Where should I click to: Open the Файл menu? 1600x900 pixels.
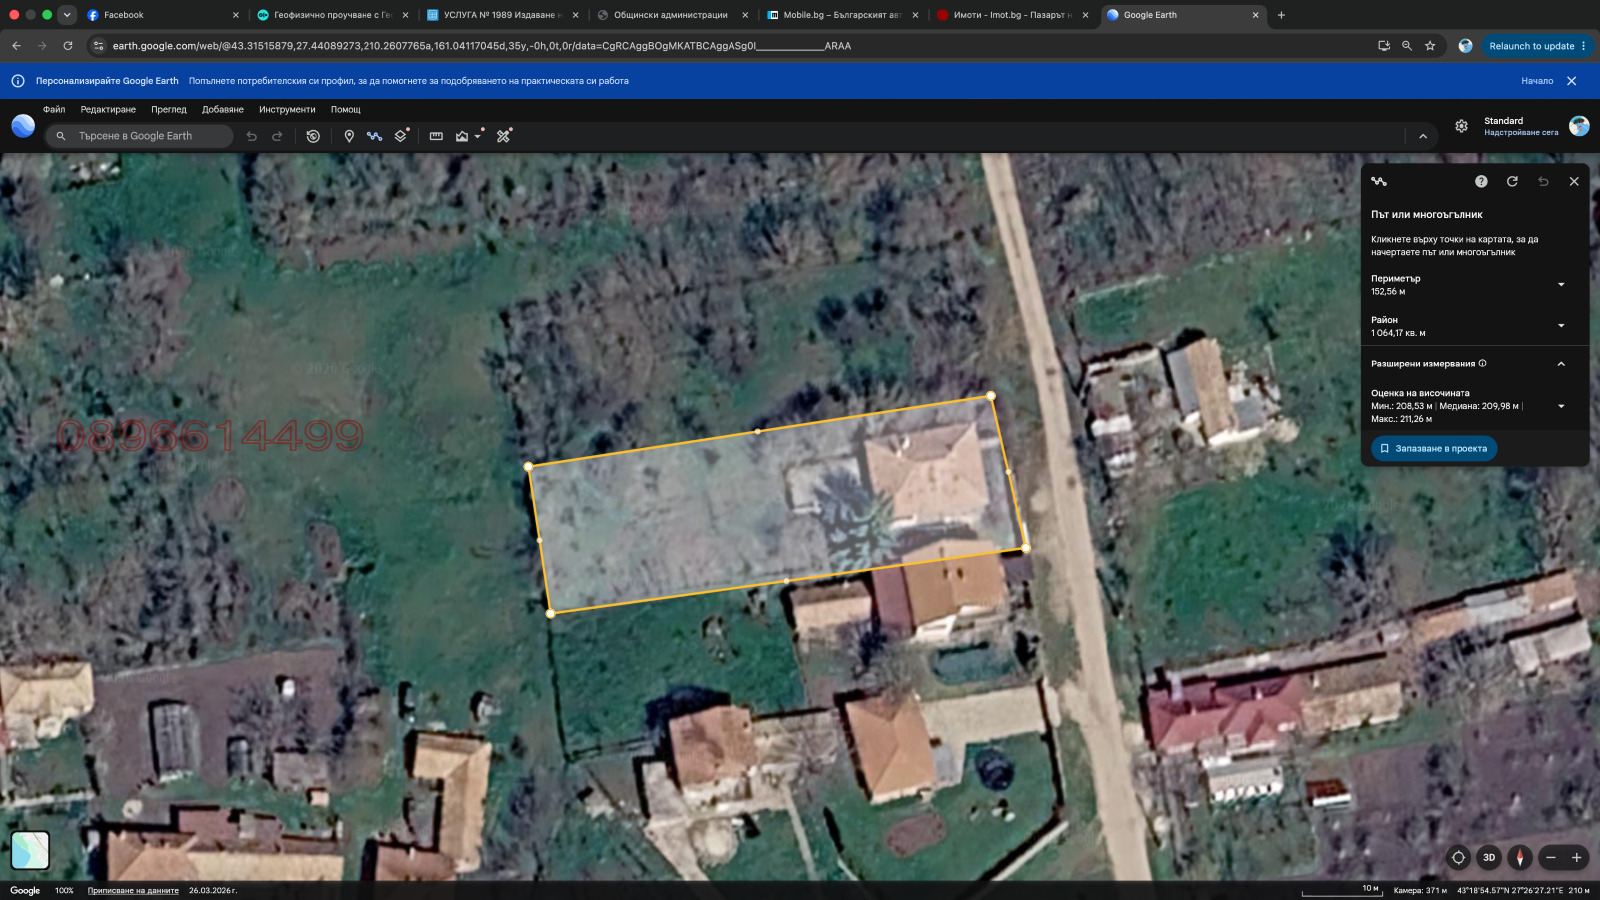(x=54, y=110)
